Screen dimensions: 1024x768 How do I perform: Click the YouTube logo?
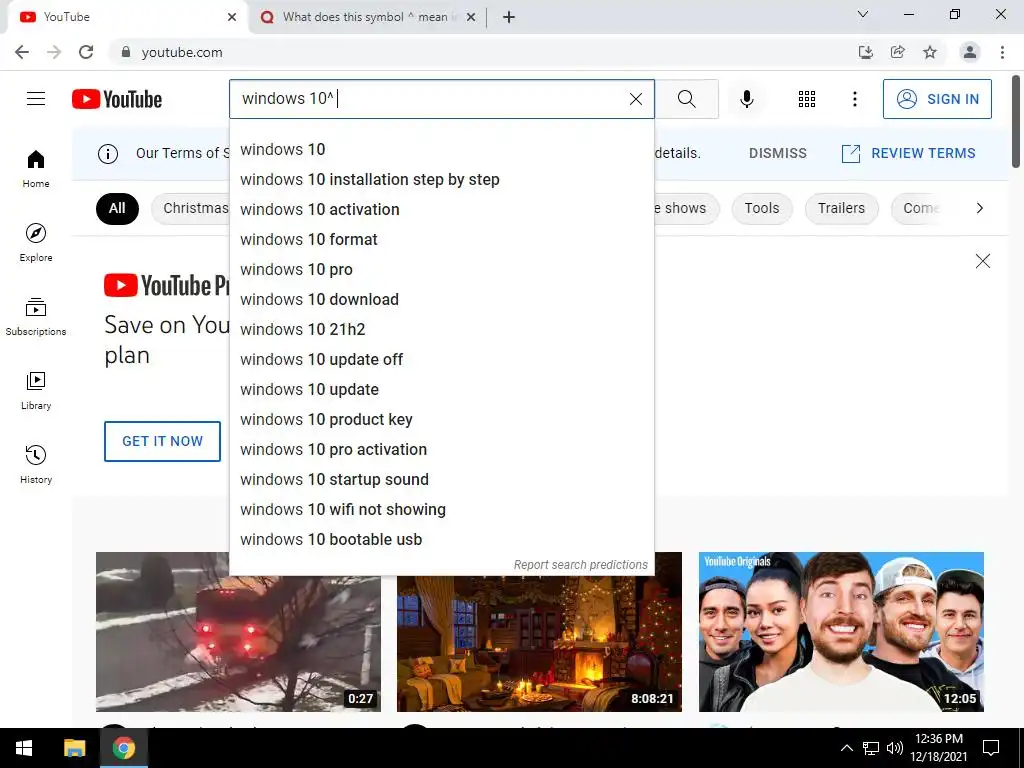click(117, 99)
